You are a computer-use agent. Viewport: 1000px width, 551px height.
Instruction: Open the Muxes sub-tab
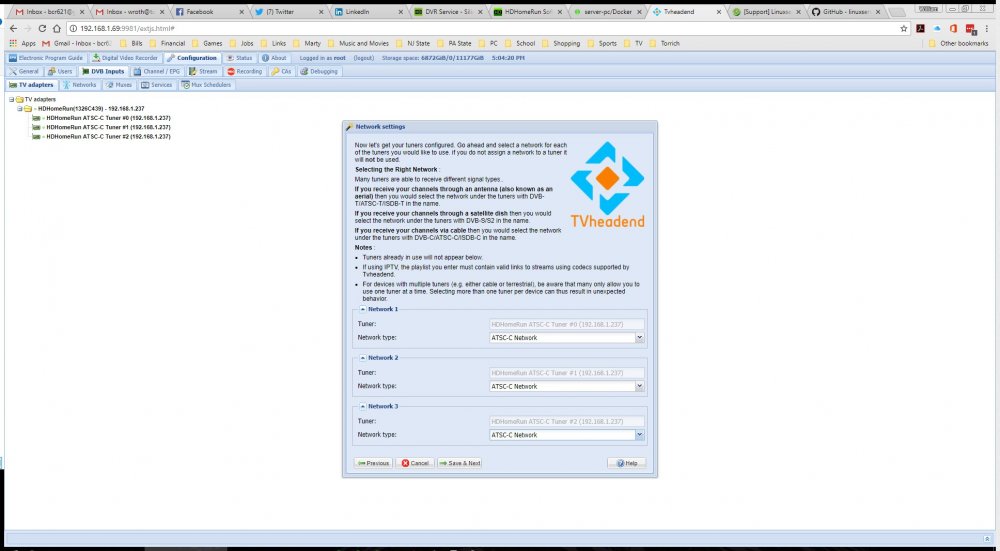click(119, 85)
